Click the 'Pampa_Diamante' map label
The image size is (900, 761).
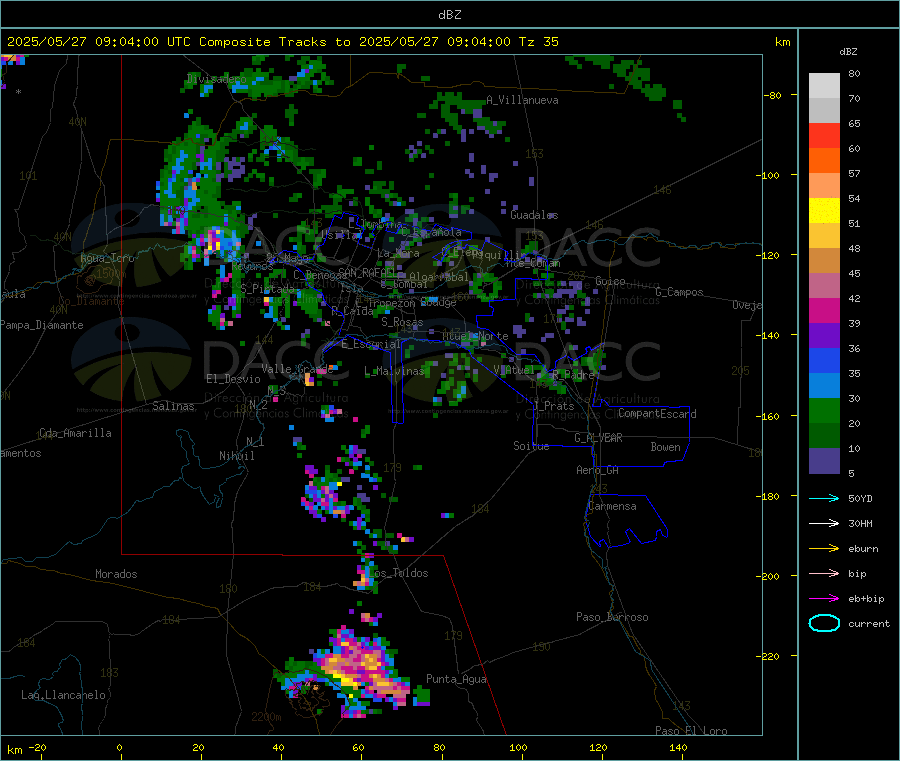(x=41, y=325)
